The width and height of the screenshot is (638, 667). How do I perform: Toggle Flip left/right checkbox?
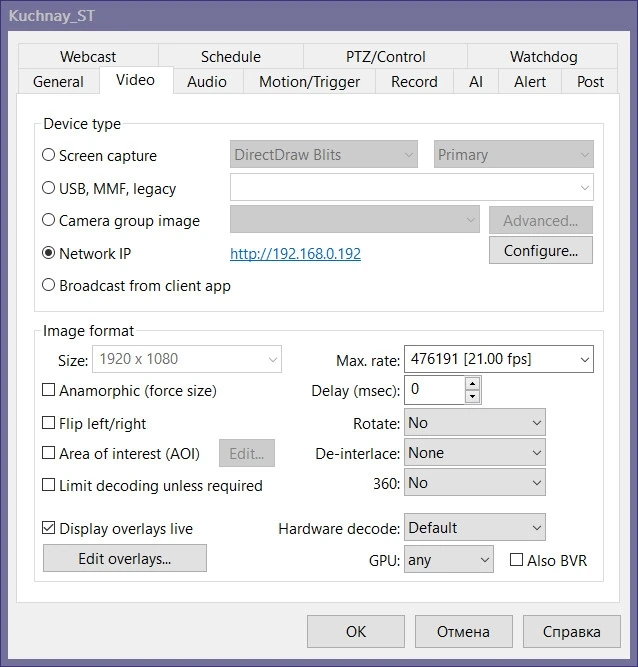coord(48,423)
